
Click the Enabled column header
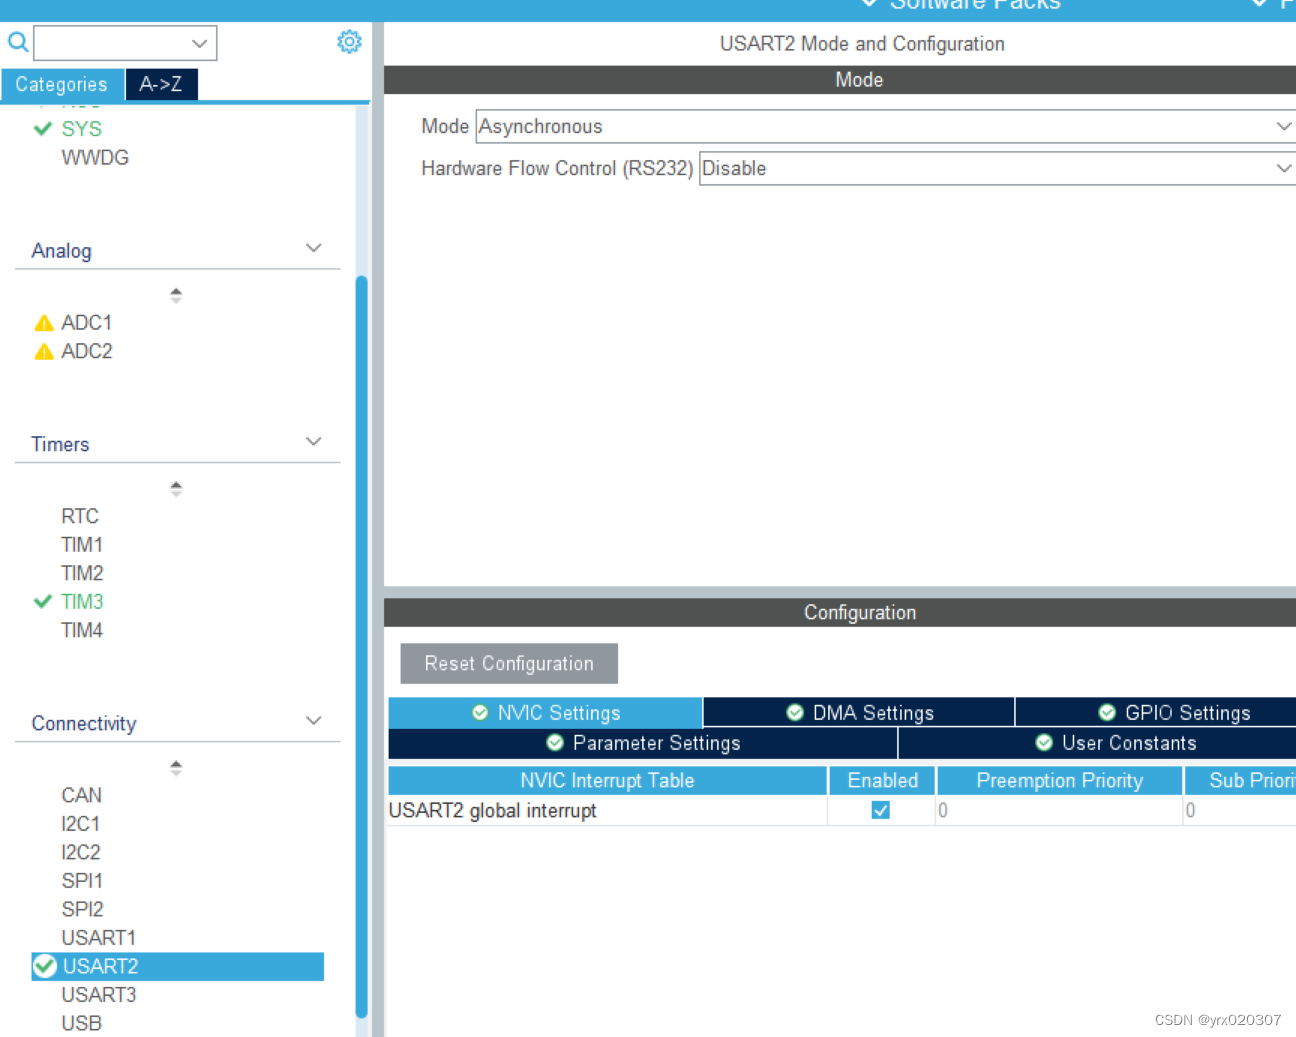coord(882,781)
